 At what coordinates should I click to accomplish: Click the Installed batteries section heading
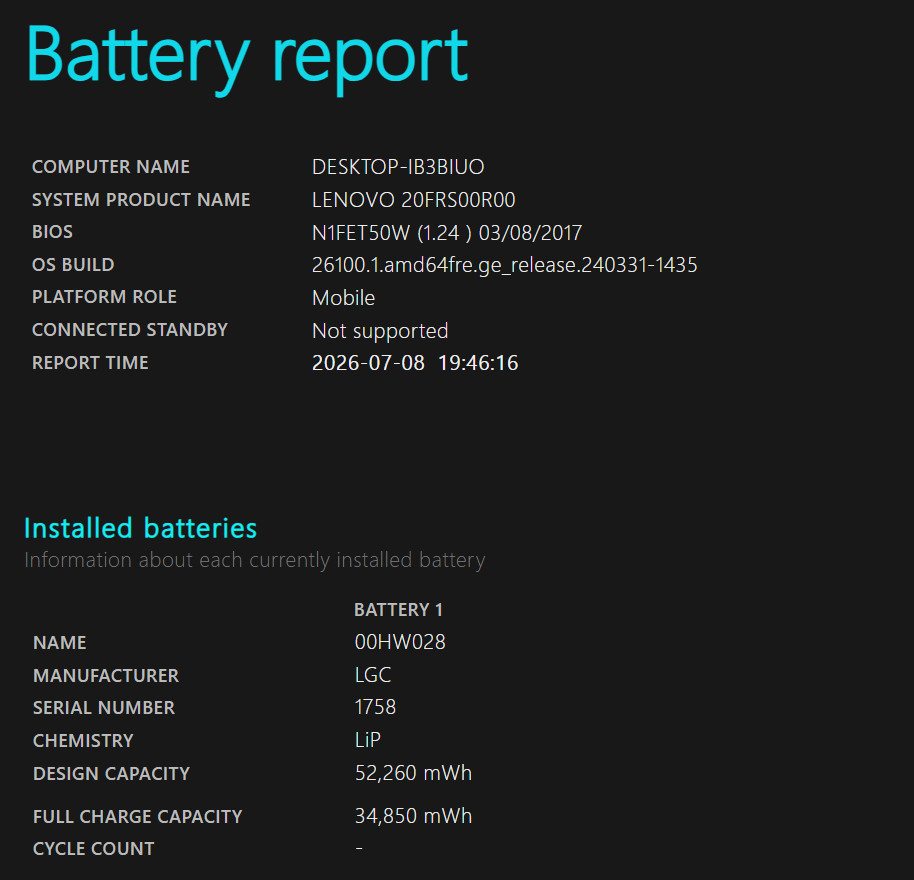(x=140, y=529)
